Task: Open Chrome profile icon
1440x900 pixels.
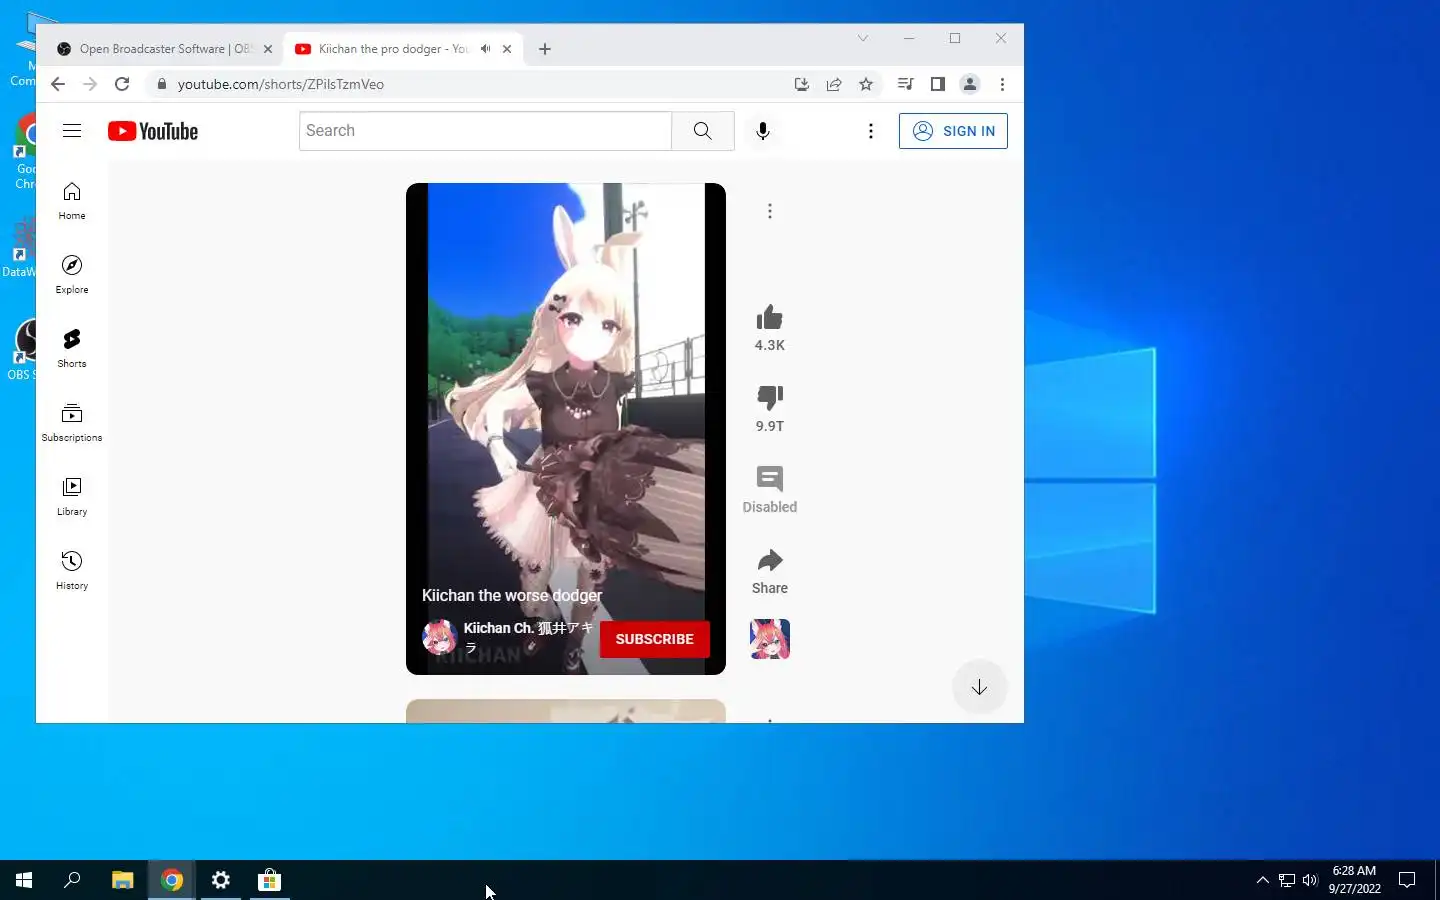Action: (969, 84)
